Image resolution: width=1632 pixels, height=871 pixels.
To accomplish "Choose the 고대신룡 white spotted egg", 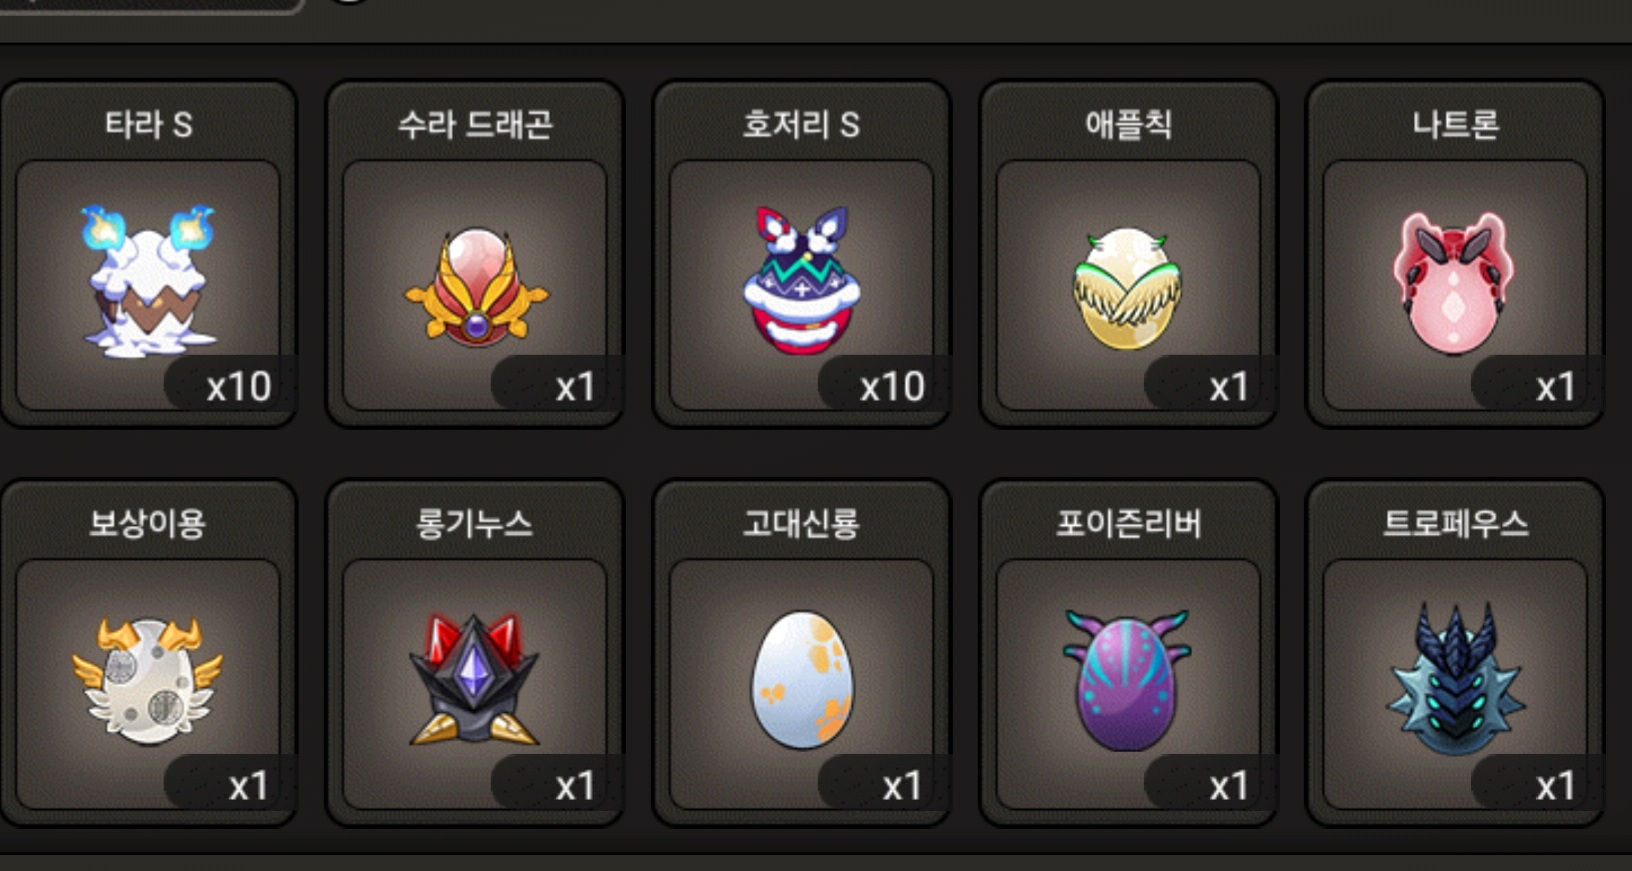I will (x=802, y=680).
